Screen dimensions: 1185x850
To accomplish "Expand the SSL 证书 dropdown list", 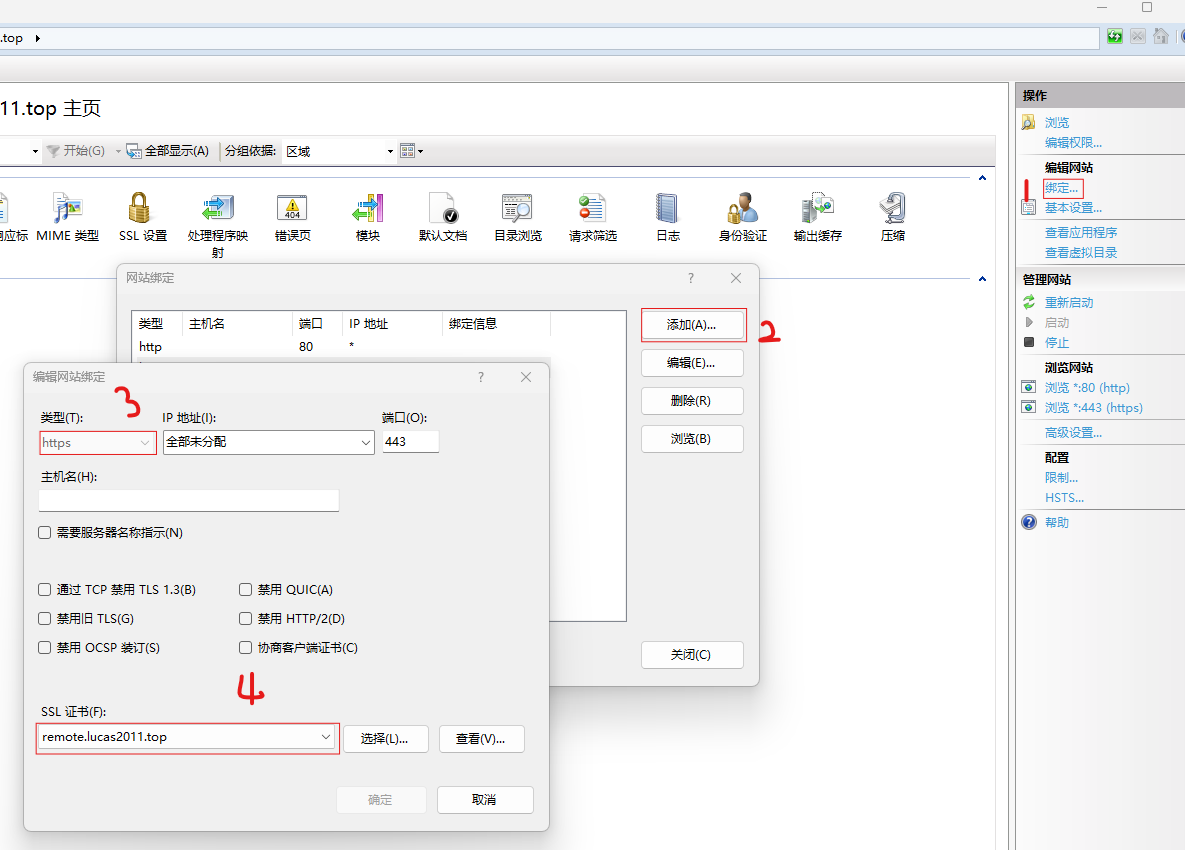I will coord(326,738).
